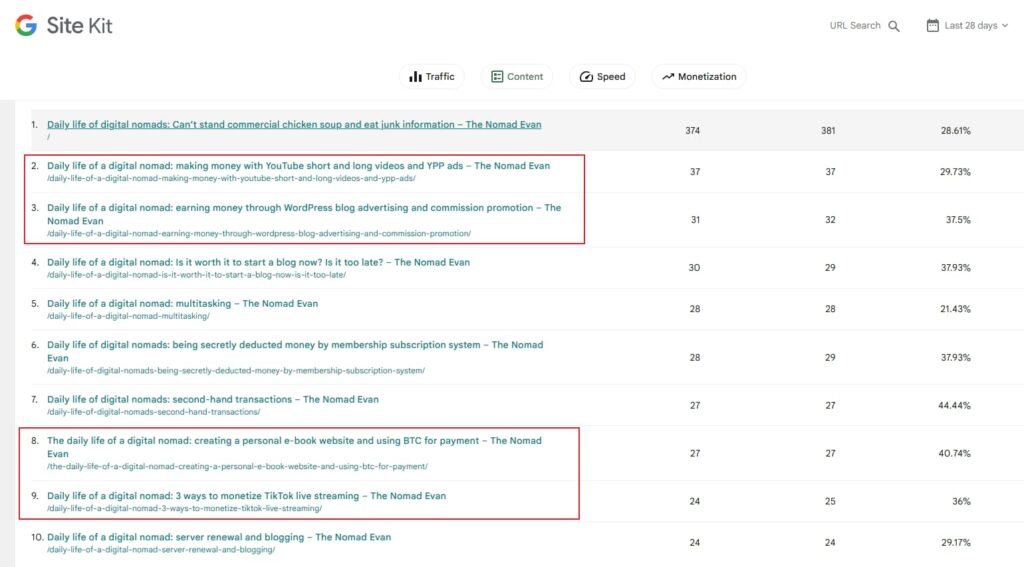Image resolution: width=1024 pixels, height=567 pixels.
Task: Open the chicken soup junk information post
Action: pos(294,125)
